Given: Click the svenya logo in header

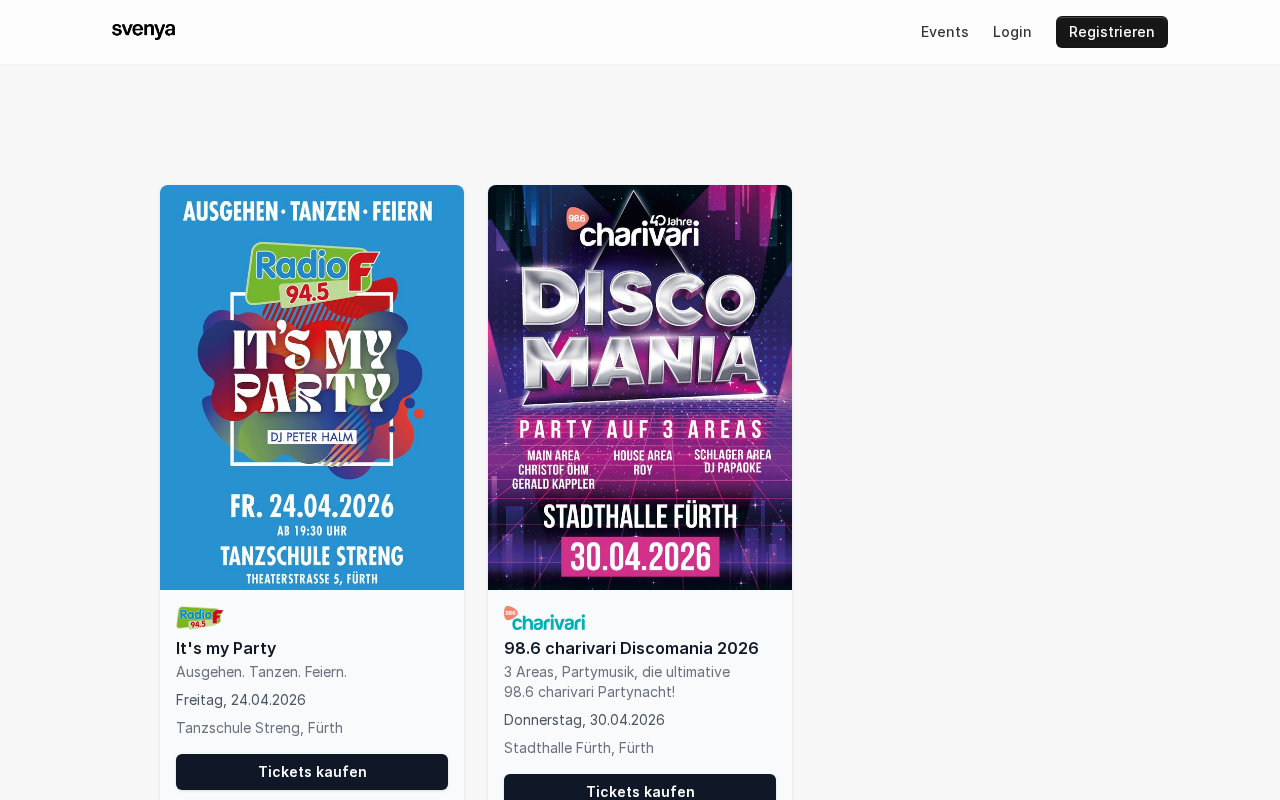Looking at the screenshot, I should tap(143, 31).
